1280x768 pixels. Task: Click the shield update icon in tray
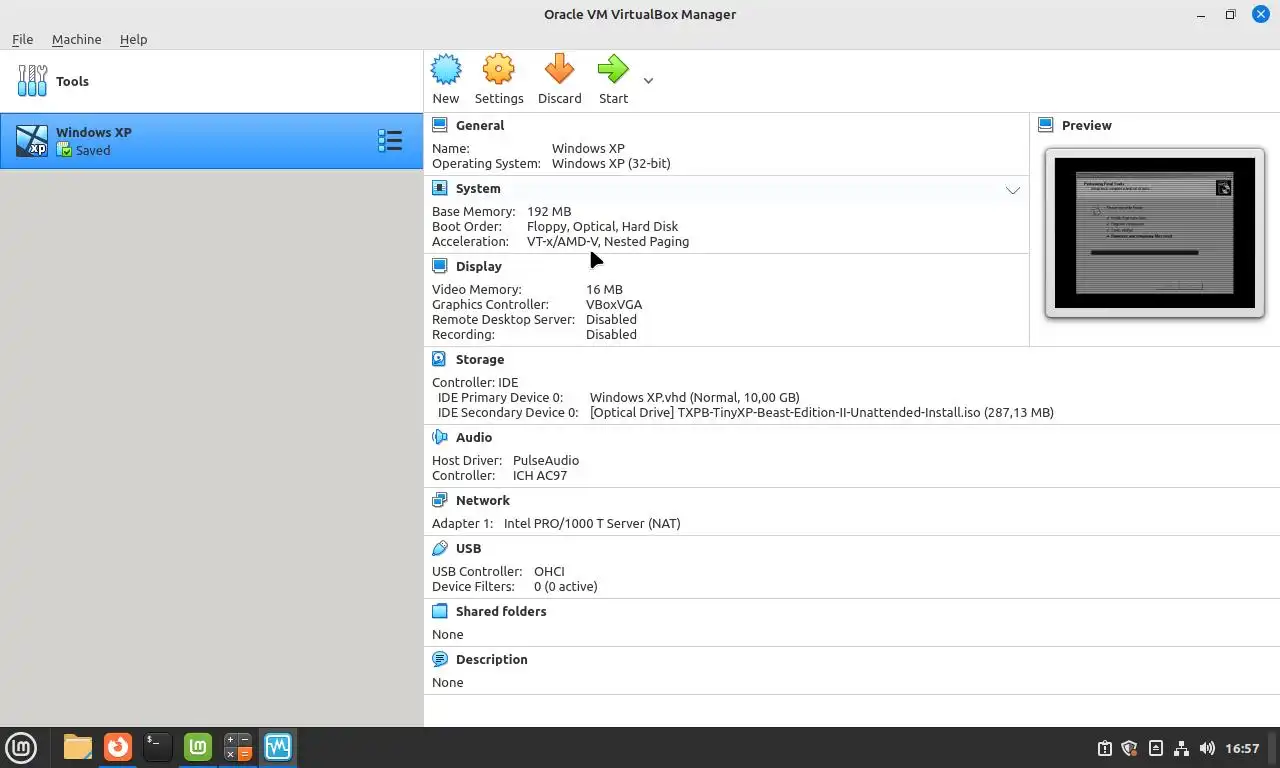point(1130,748)
